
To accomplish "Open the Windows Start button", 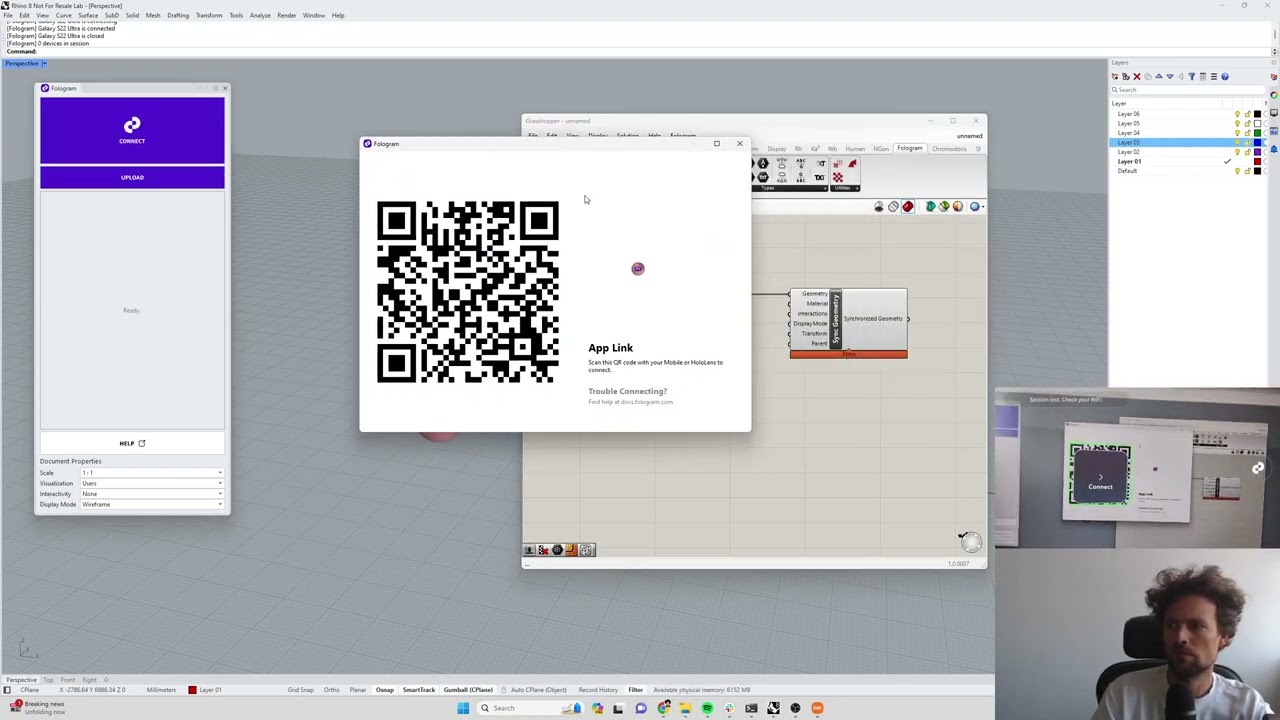I will point(463,708).
